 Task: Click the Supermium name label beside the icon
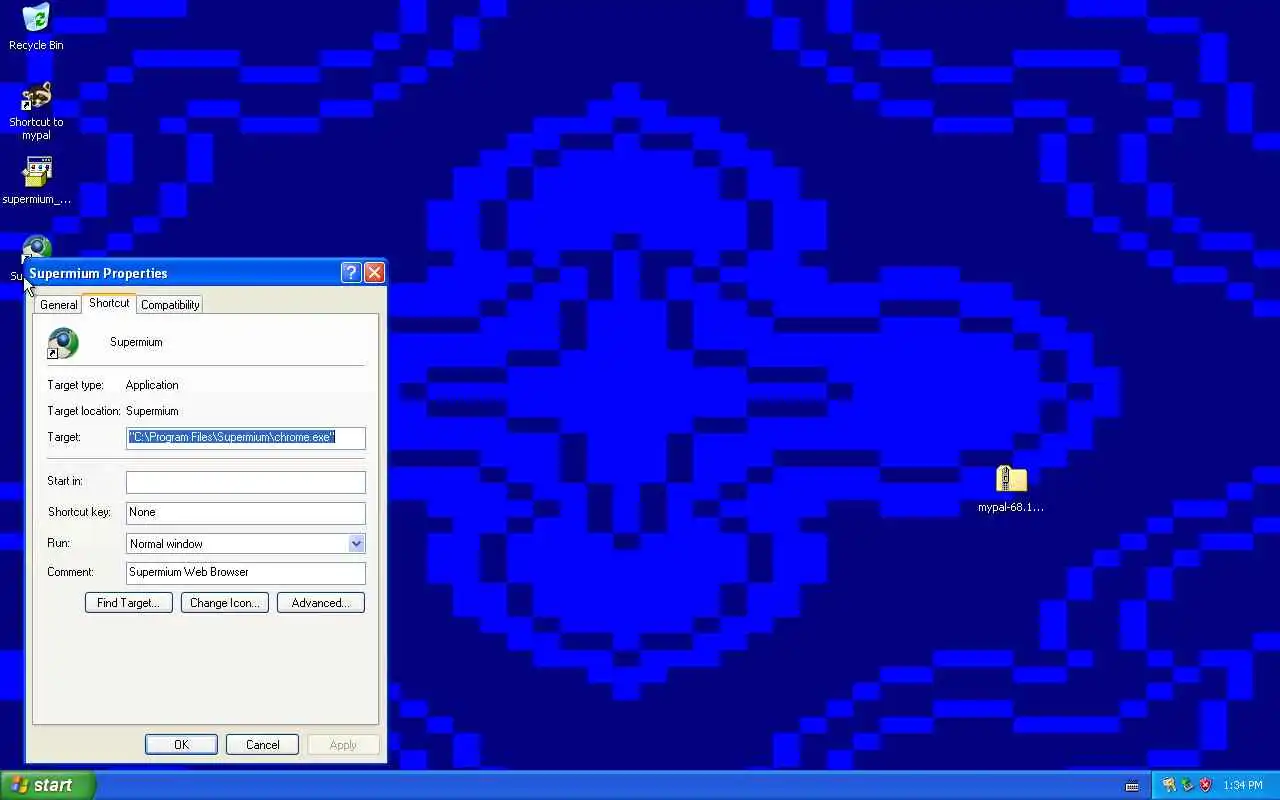click(x=136, y=342)
